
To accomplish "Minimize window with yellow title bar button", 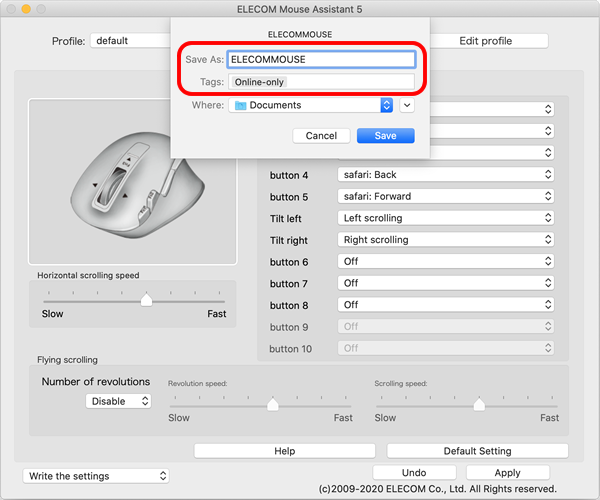I will coord(26,9).
